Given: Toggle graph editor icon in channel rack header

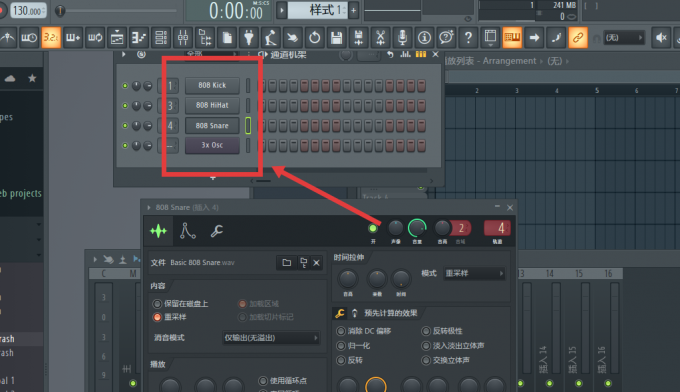Looking at the screenshot, I should coord(405,54).
